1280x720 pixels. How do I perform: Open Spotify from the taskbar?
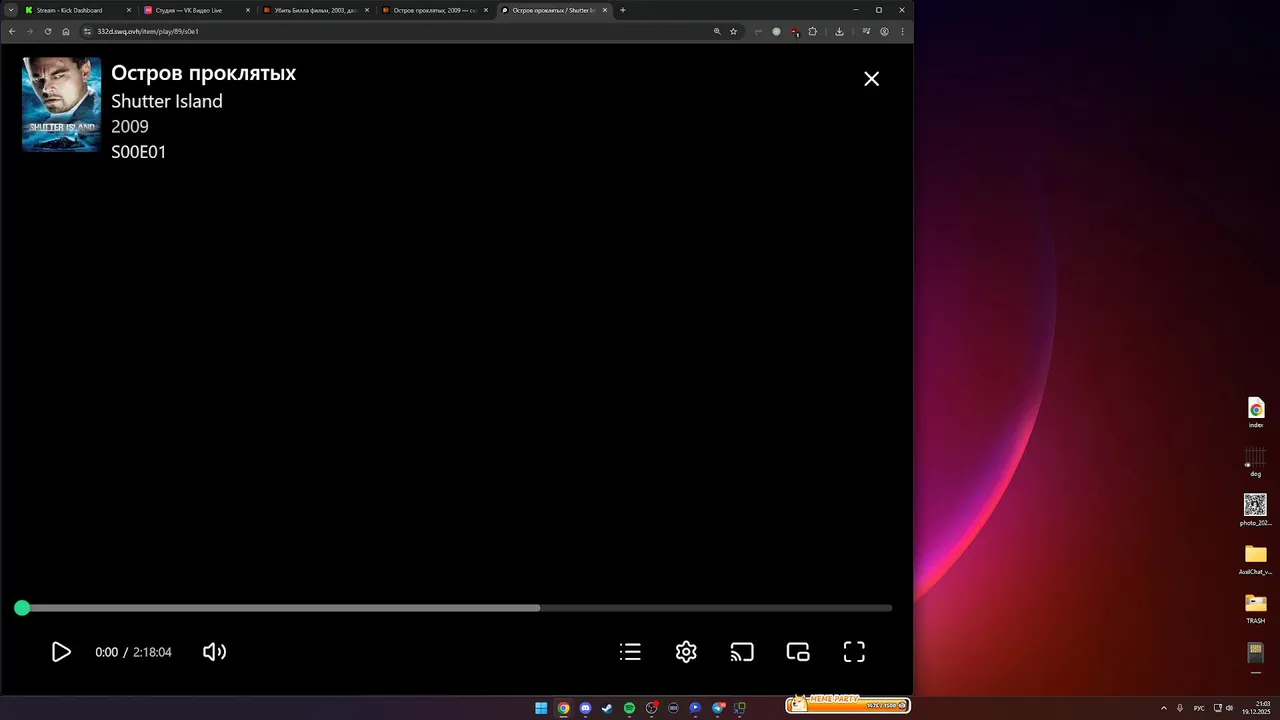[629, 708]
